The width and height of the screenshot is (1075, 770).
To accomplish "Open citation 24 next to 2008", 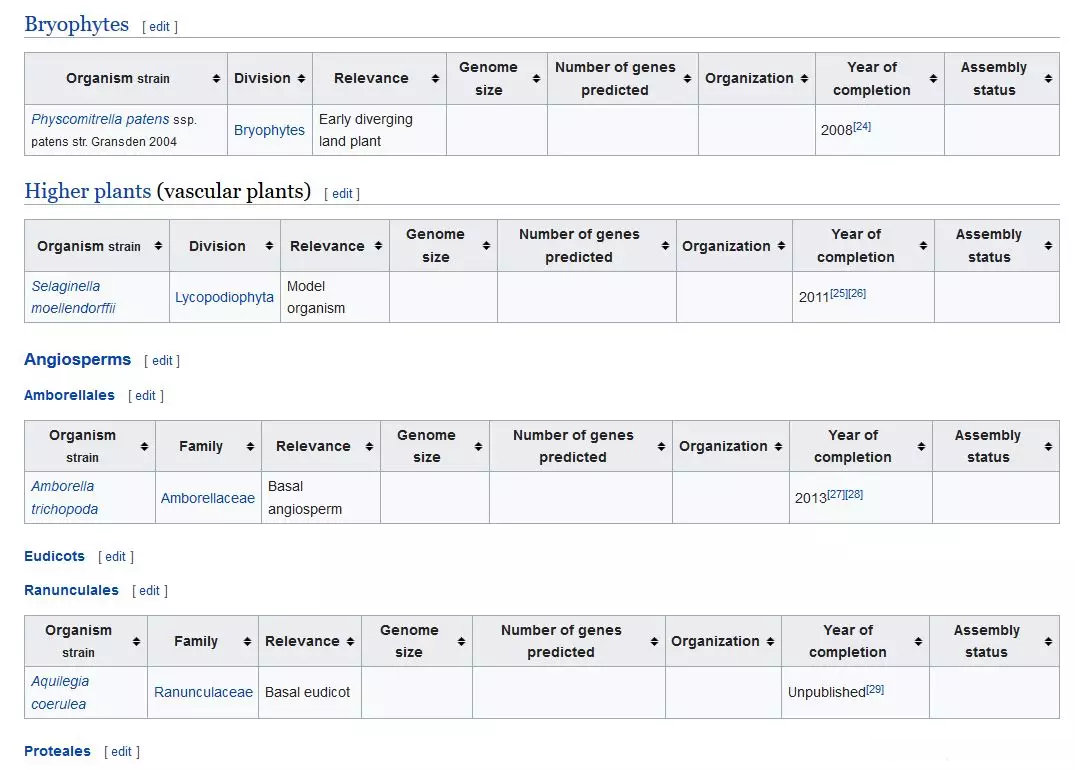I will point(862,126).
